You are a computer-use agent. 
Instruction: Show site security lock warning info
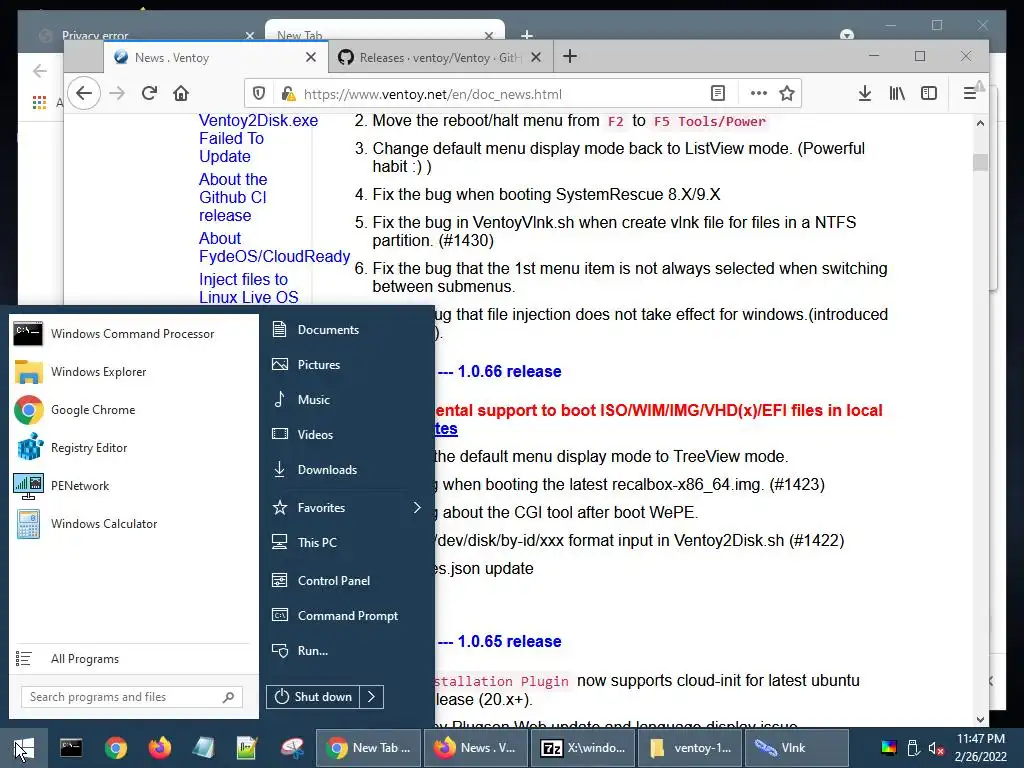(x=287, y=93)
